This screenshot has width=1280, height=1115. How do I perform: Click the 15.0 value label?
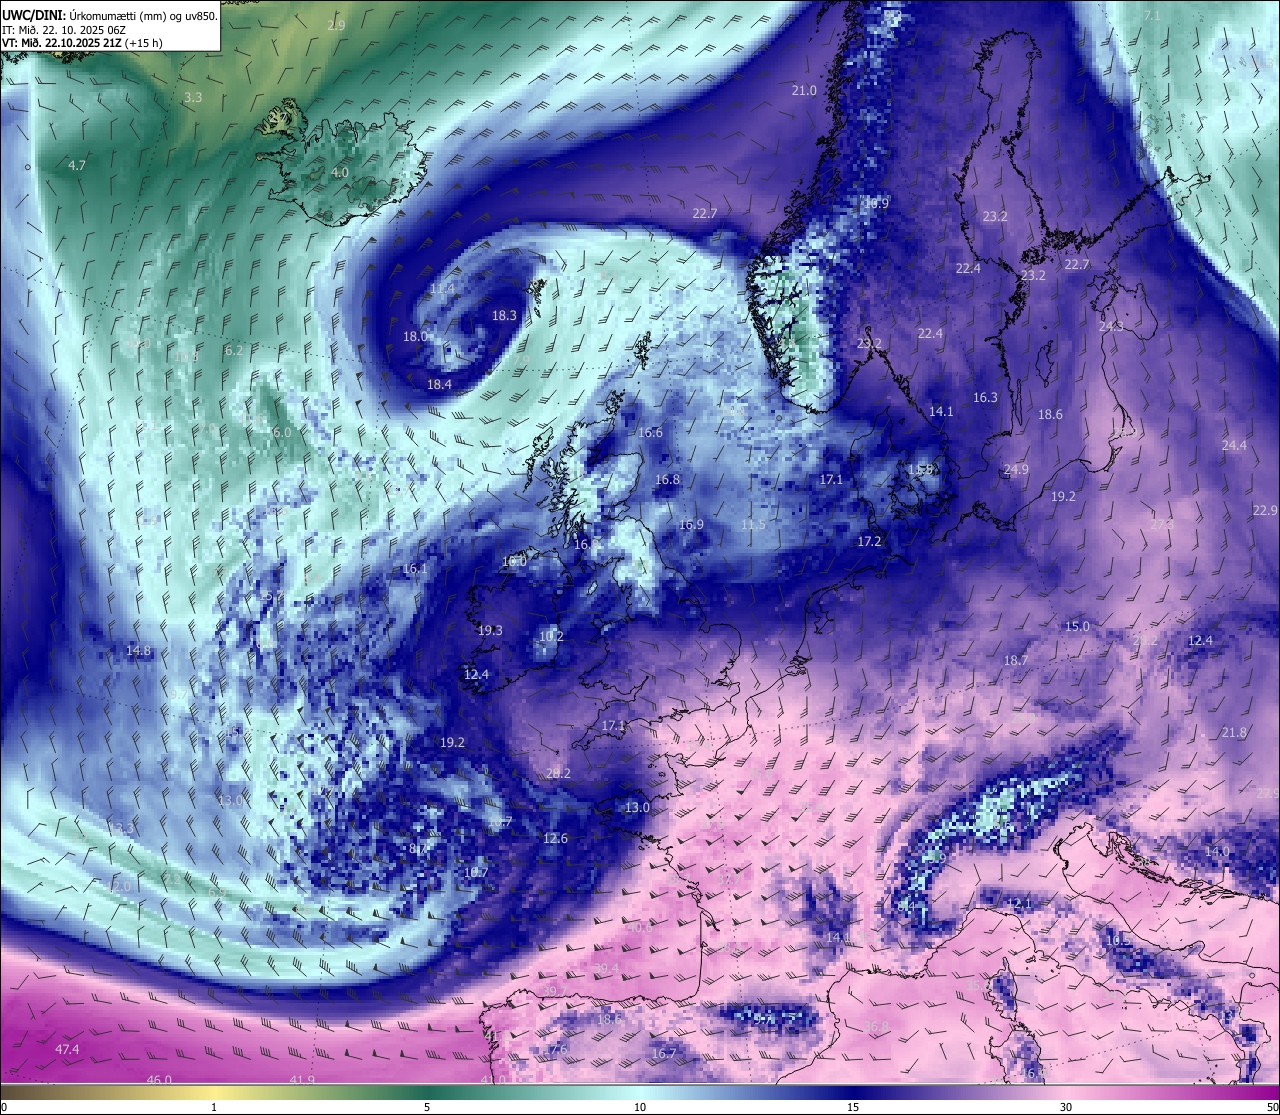1077,627
